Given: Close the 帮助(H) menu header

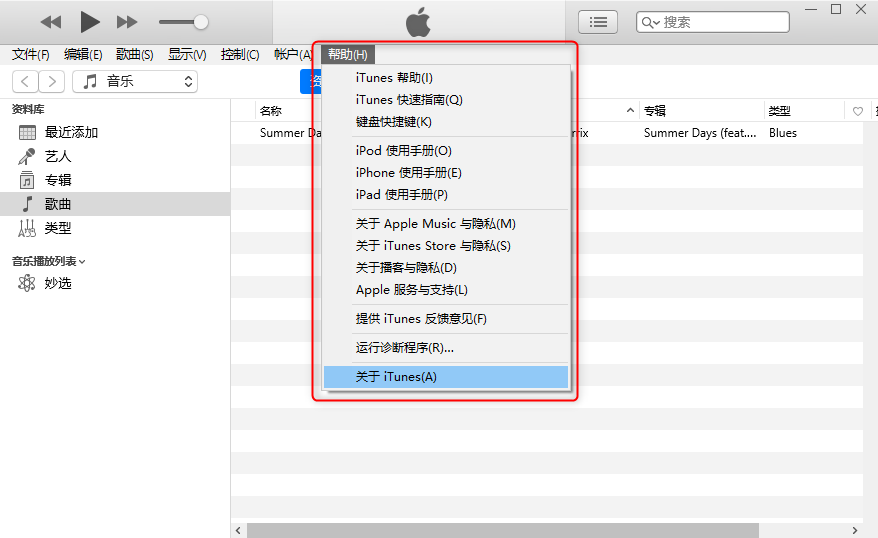Looking at the screenshot, I should pyautogui.click(x=348, y=54).
